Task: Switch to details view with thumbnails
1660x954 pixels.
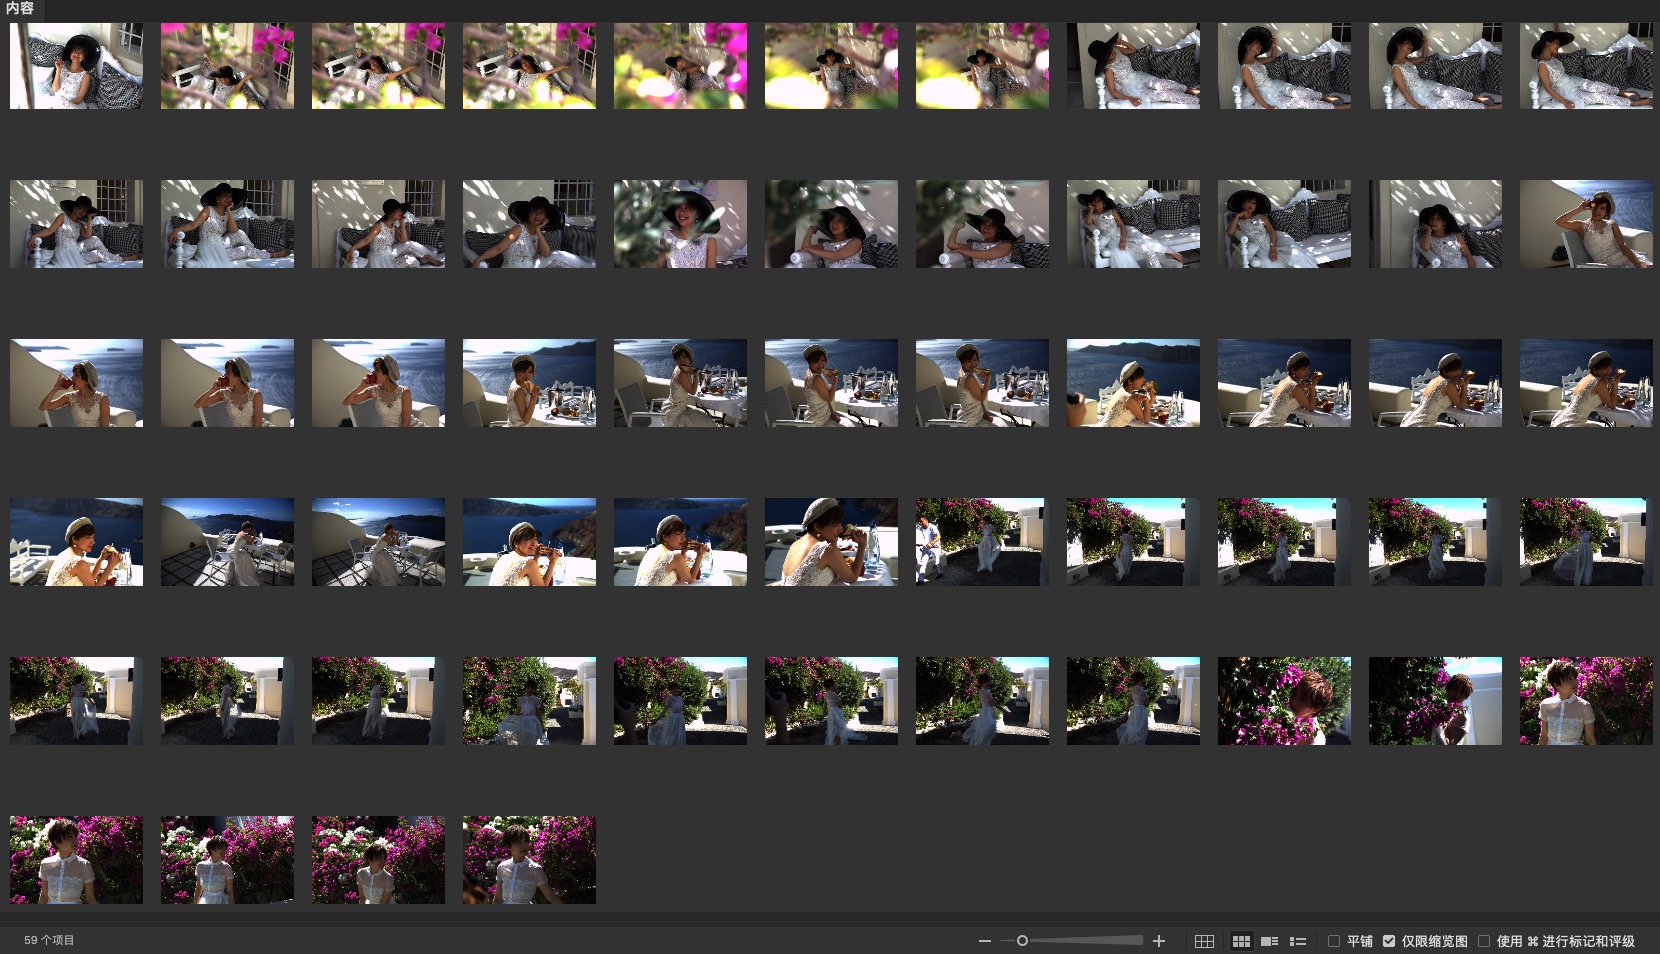Action: click(x=1270, y=941)
